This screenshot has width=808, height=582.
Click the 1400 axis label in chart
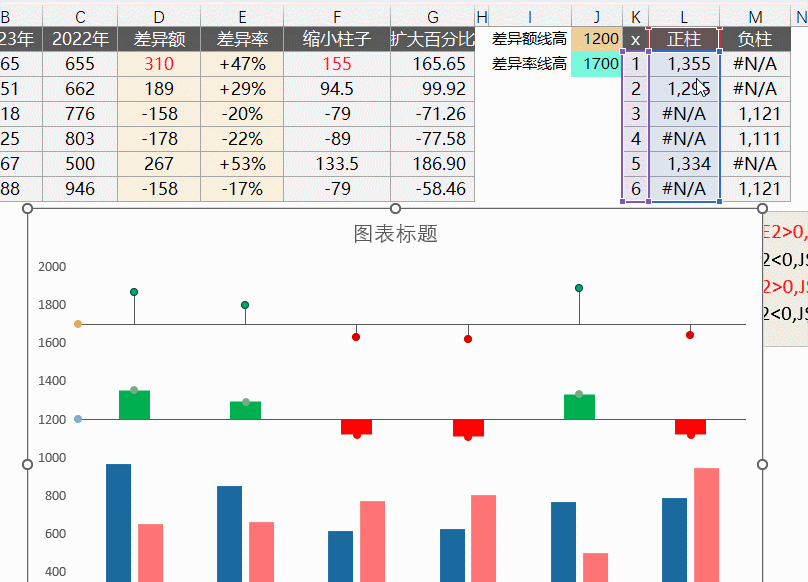click(x=52, y=381)
